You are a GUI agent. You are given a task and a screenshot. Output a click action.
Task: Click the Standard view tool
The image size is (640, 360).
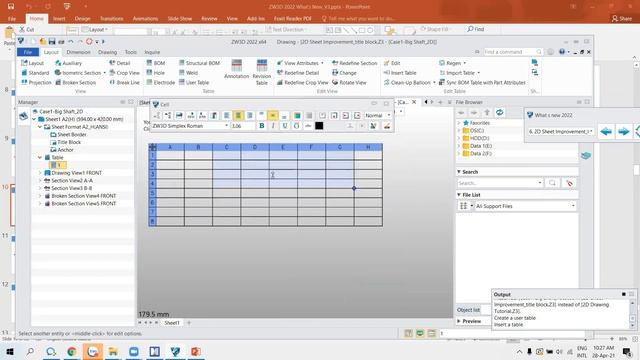35,73
